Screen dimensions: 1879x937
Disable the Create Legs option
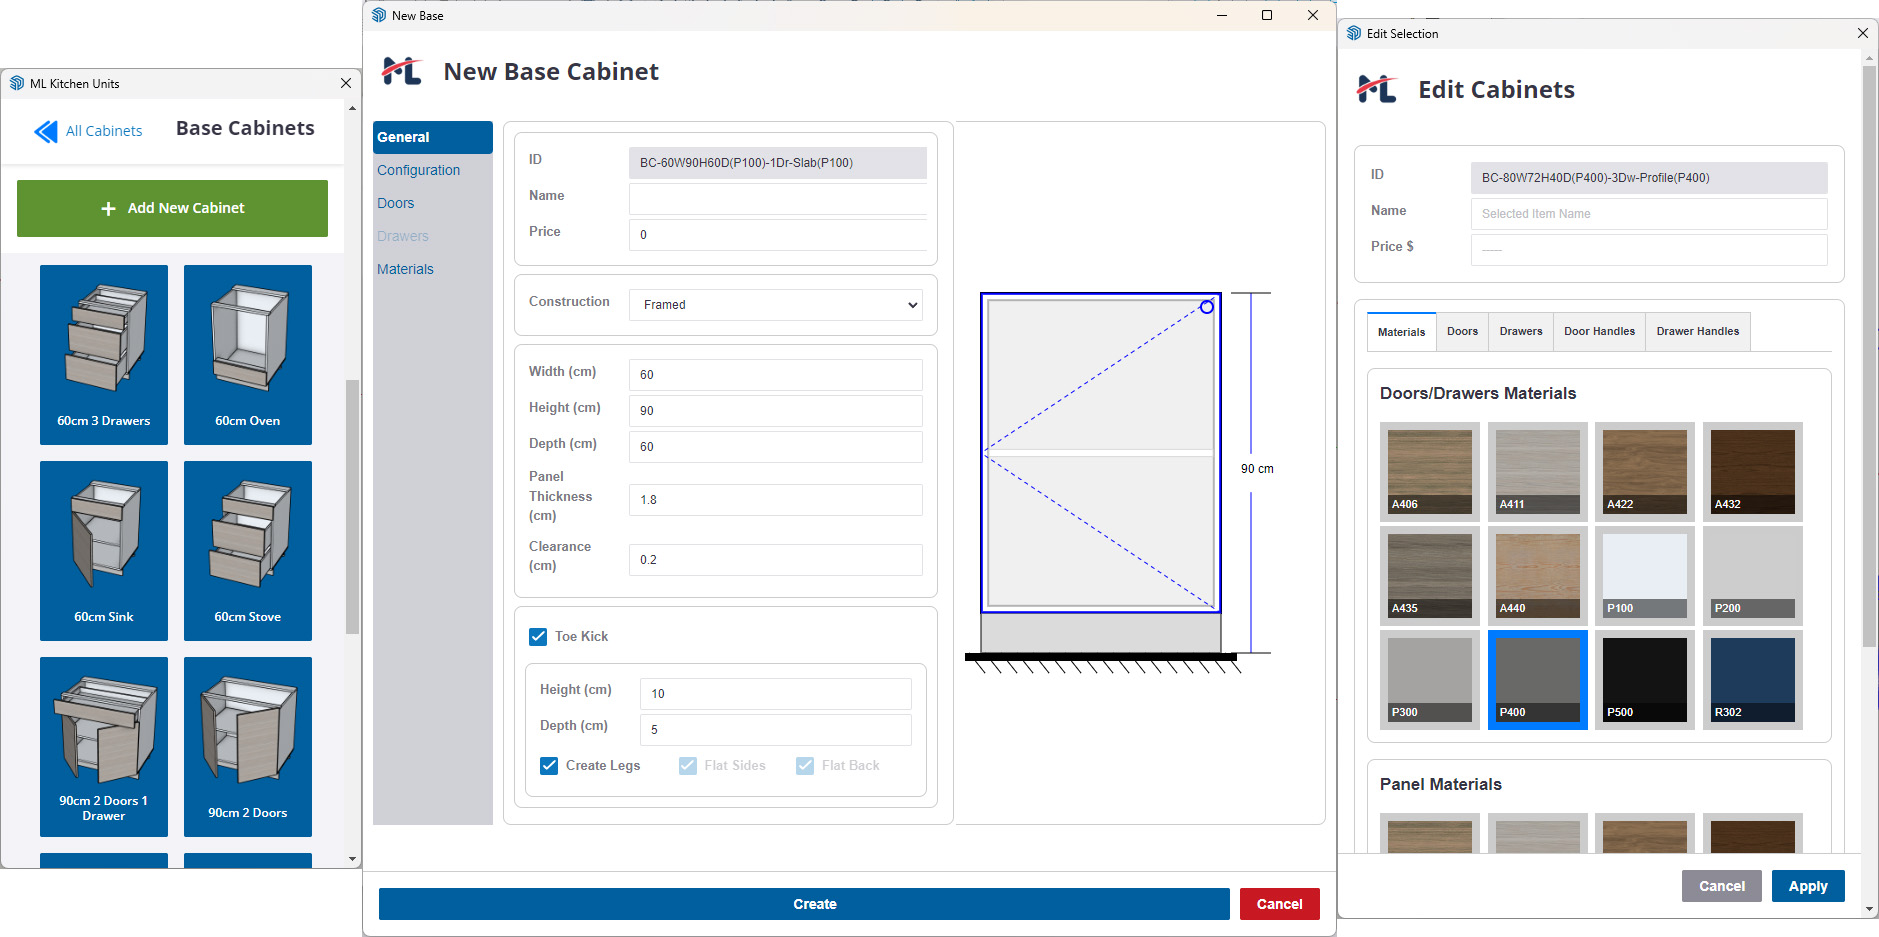click(x=549, y=765)
